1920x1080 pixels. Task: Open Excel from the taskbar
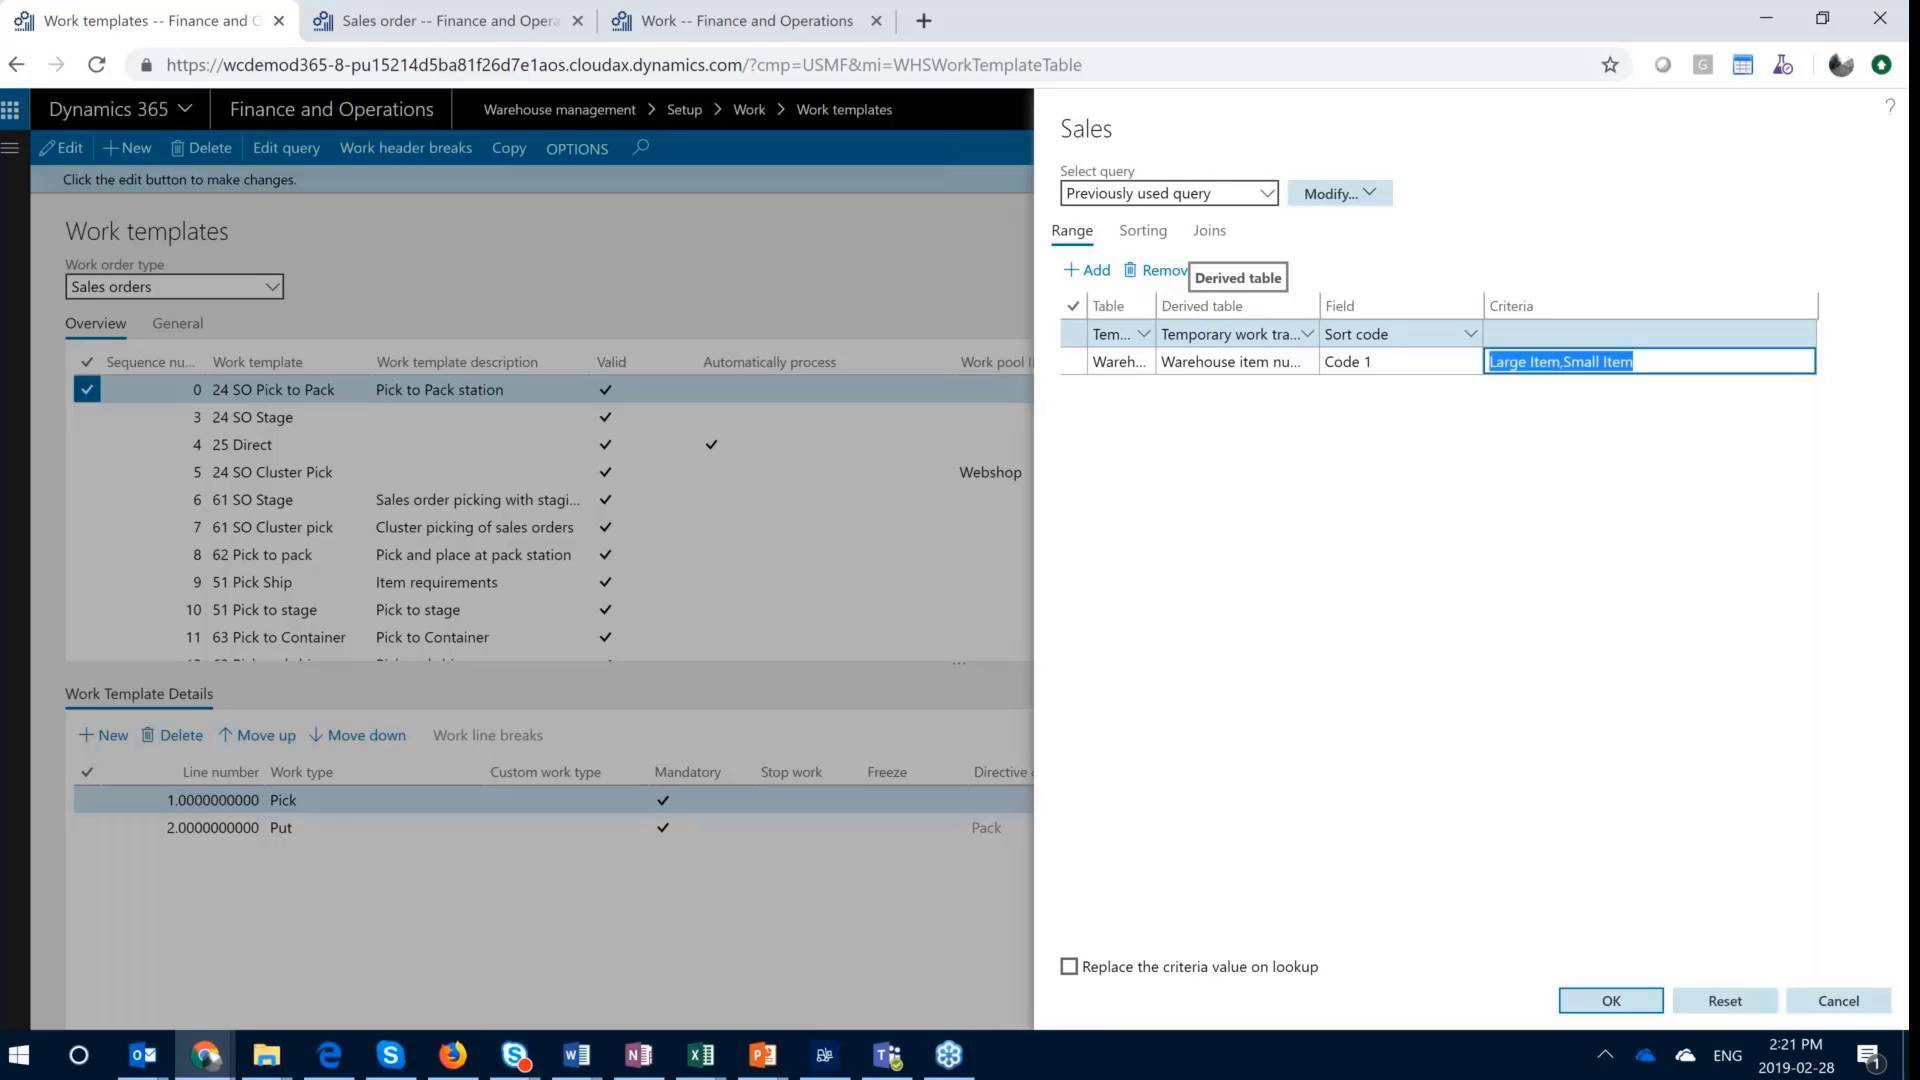point(700,1055)
